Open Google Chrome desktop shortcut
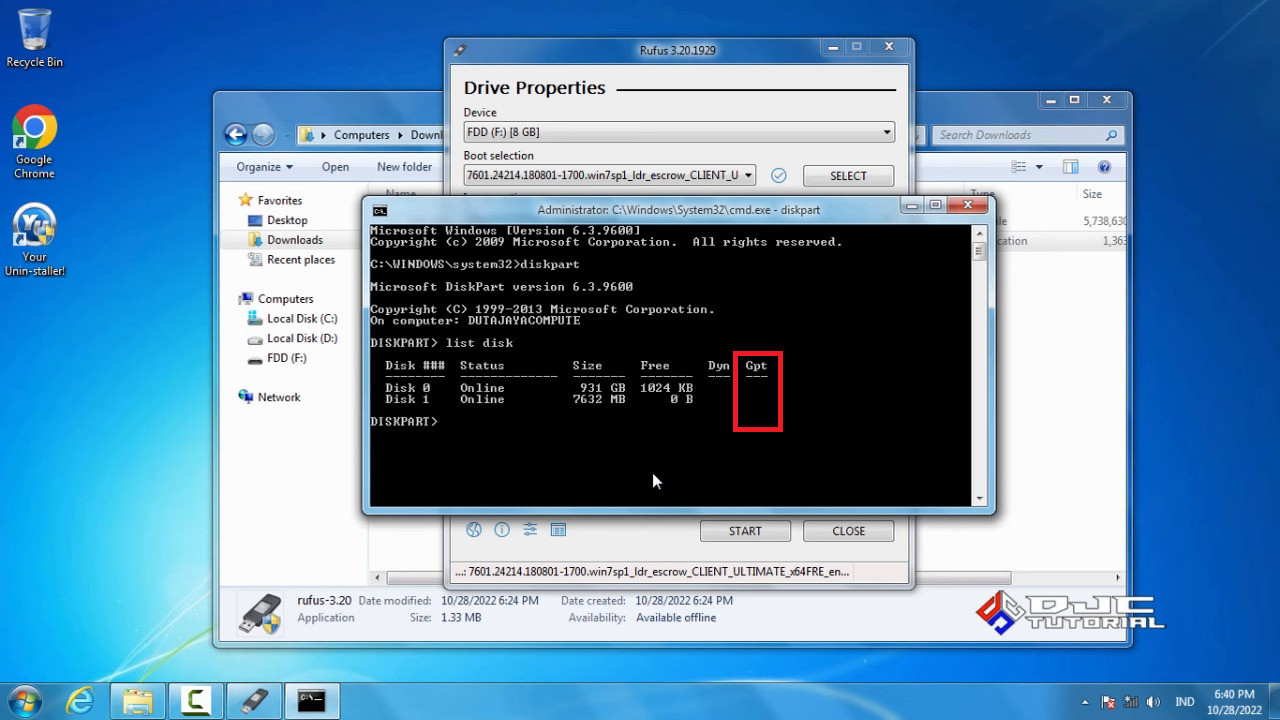Viewport: 1280px width, 720px height. pyautogui.click(x=34, y=142)
